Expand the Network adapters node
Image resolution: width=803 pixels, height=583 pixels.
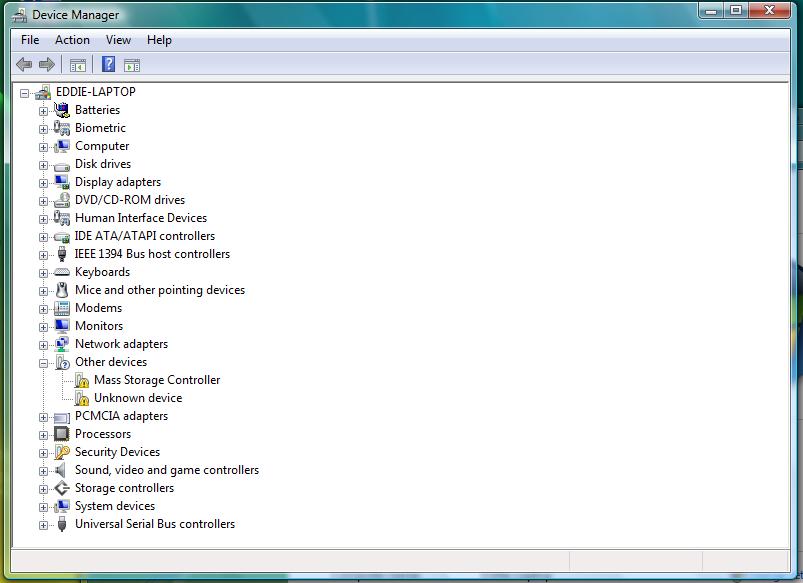(44, 345)
